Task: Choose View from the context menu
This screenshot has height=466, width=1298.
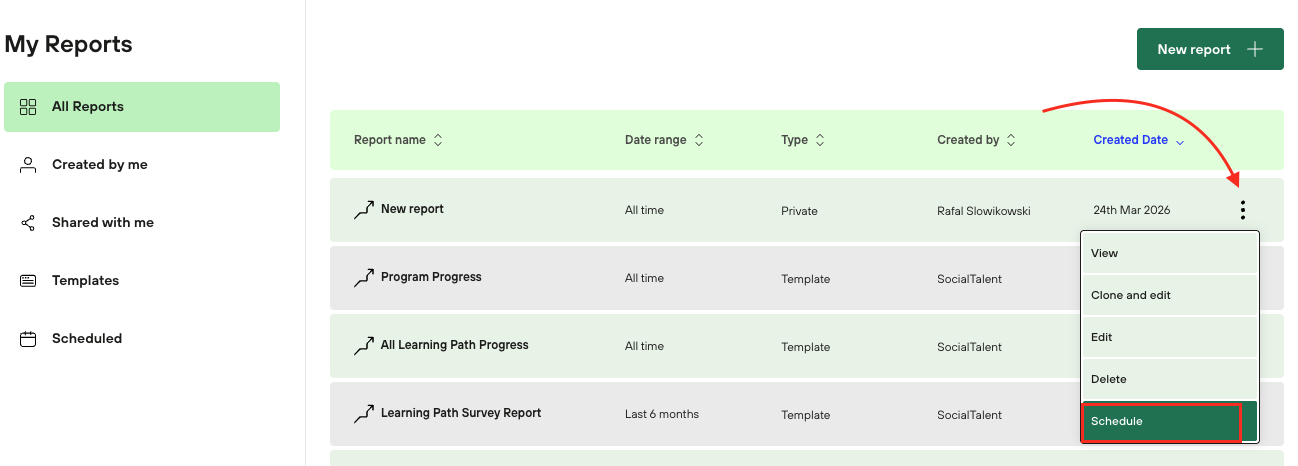Action: click(x=1105, y=254)
